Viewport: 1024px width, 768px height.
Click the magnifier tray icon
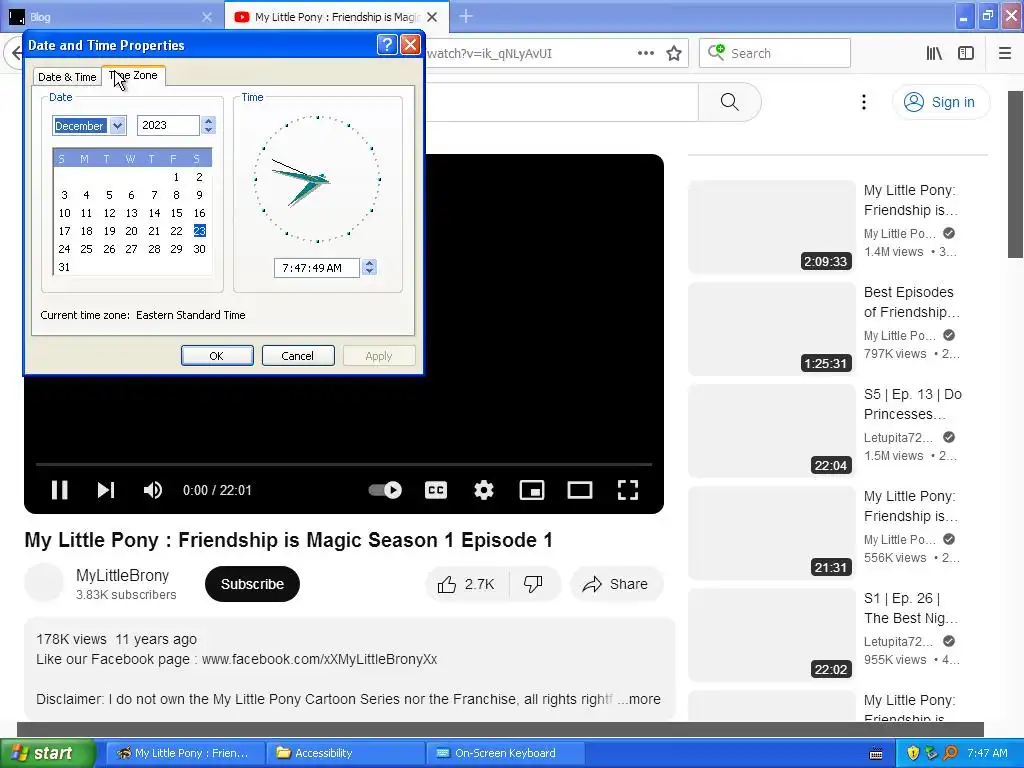click(950, 753)
